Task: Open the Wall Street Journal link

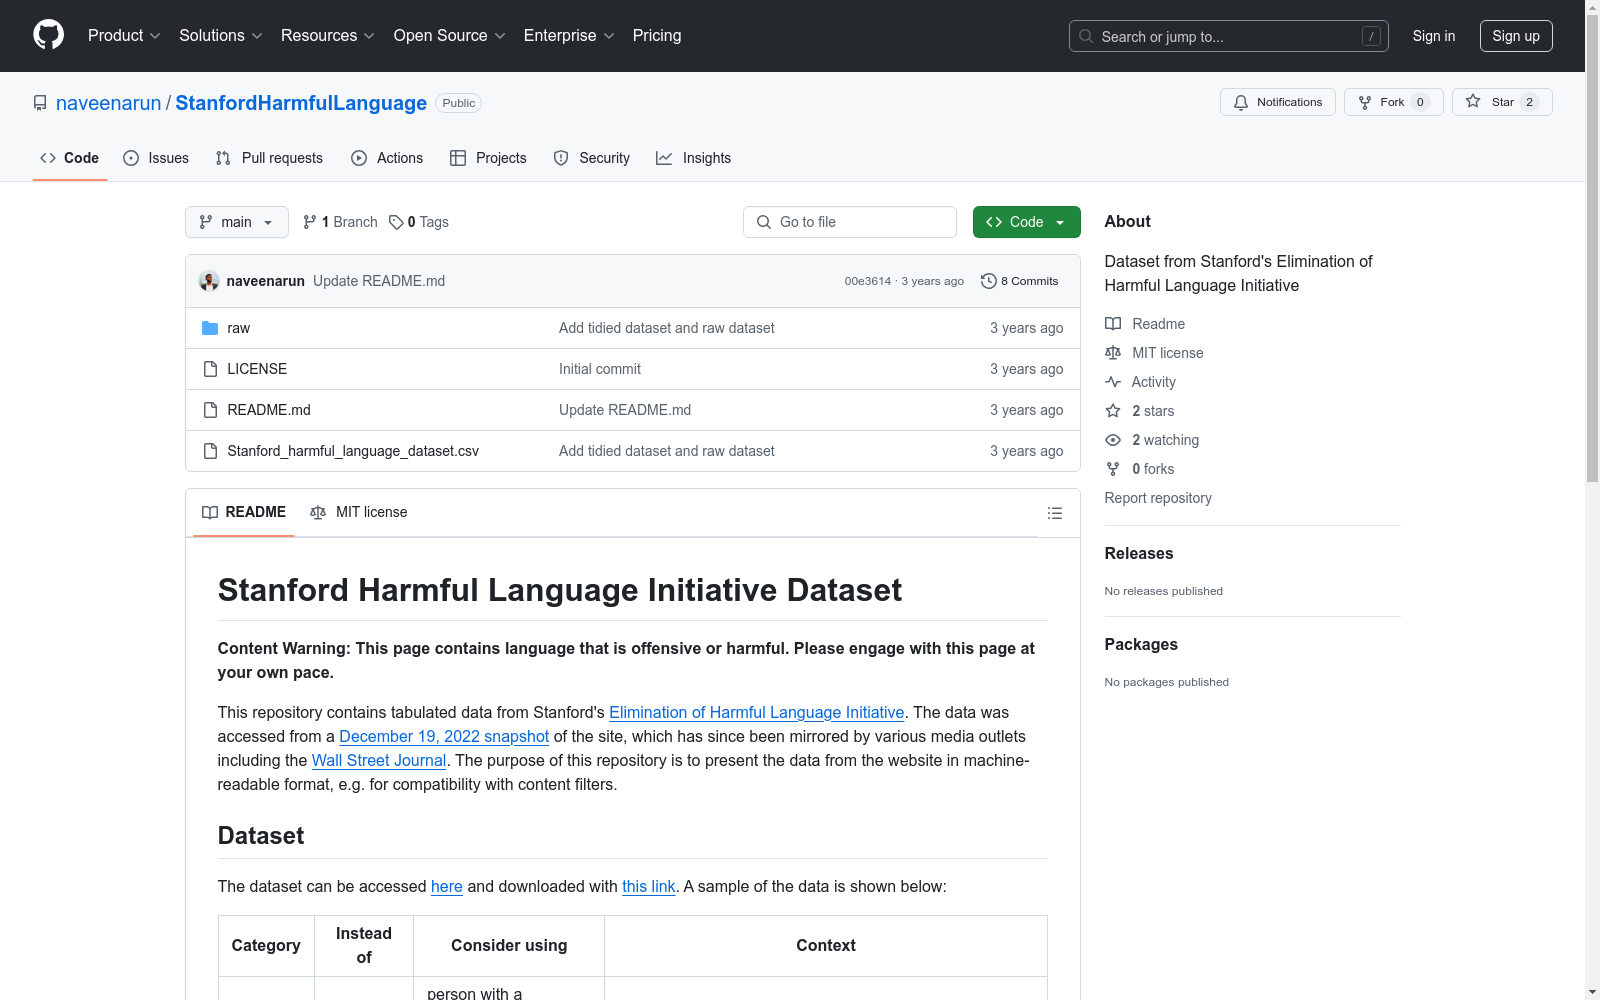Action: (379, 760)
